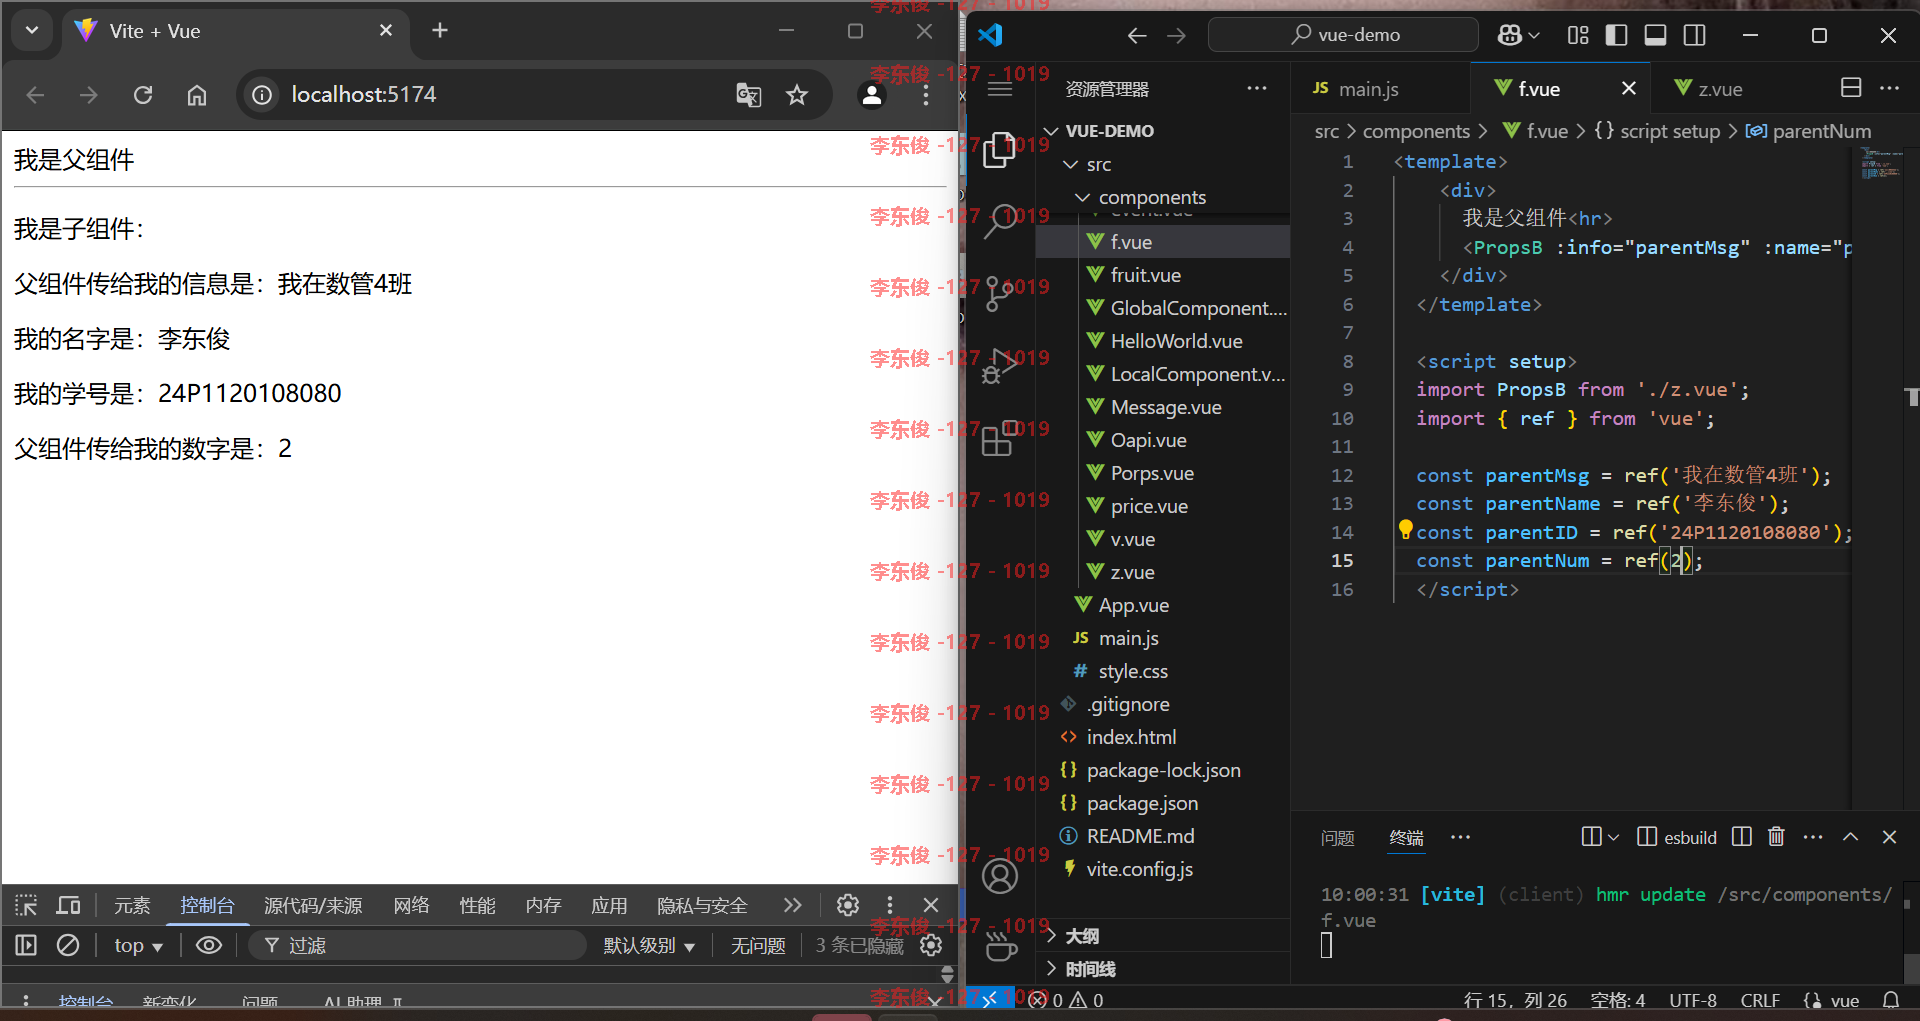Toggle the device toolbar in DevTools

pos(69,906)
